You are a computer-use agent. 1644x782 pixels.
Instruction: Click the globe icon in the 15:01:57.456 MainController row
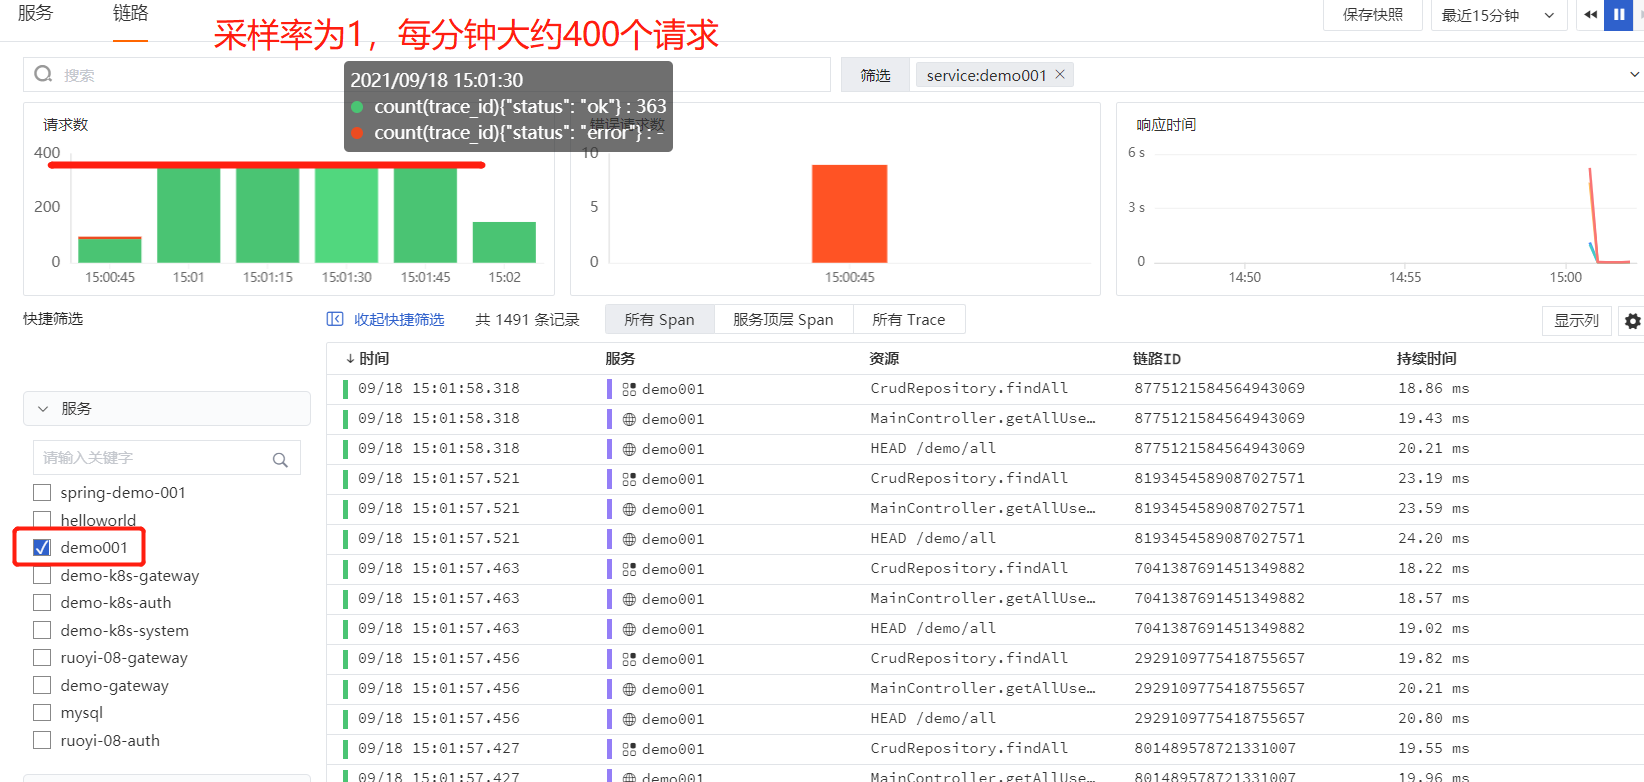click(629, 689)
